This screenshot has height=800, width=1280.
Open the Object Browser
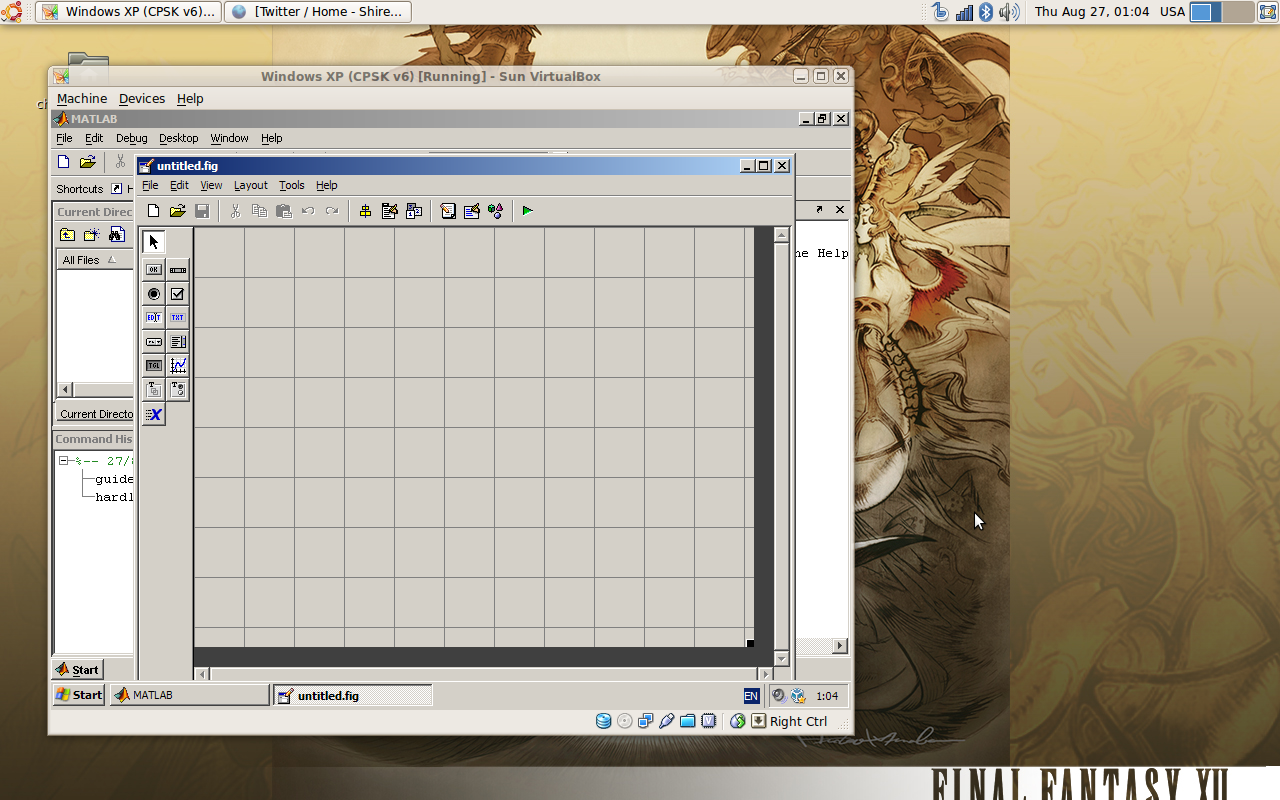[x=496, y=211]
